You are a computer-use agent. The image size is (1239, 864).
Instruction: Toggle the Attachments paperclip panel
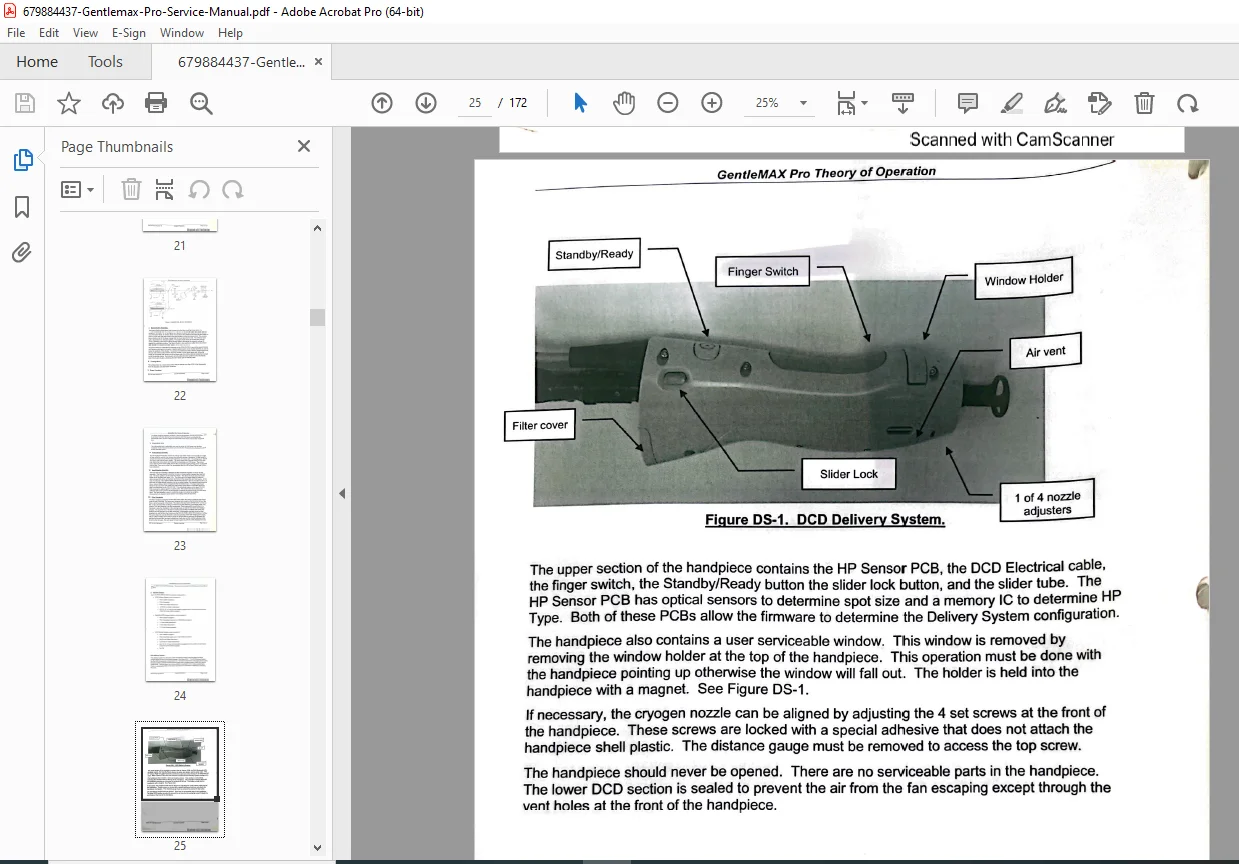[22, 253]
